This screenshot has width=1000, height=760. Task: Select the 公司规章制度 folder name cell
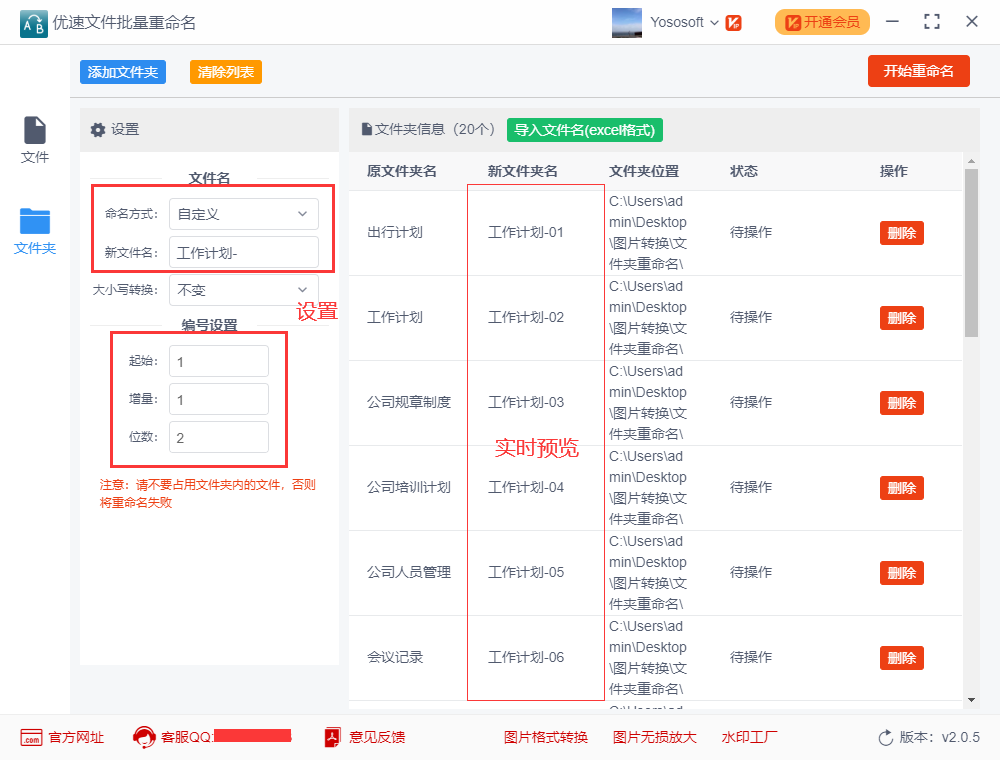(x=409, y=402)
